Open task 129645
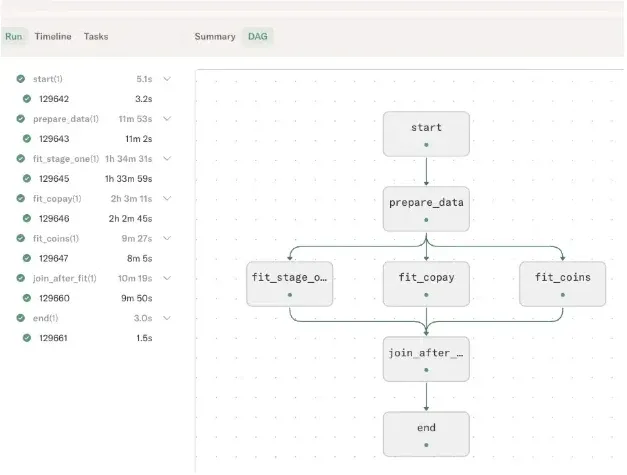 (54, 178)
